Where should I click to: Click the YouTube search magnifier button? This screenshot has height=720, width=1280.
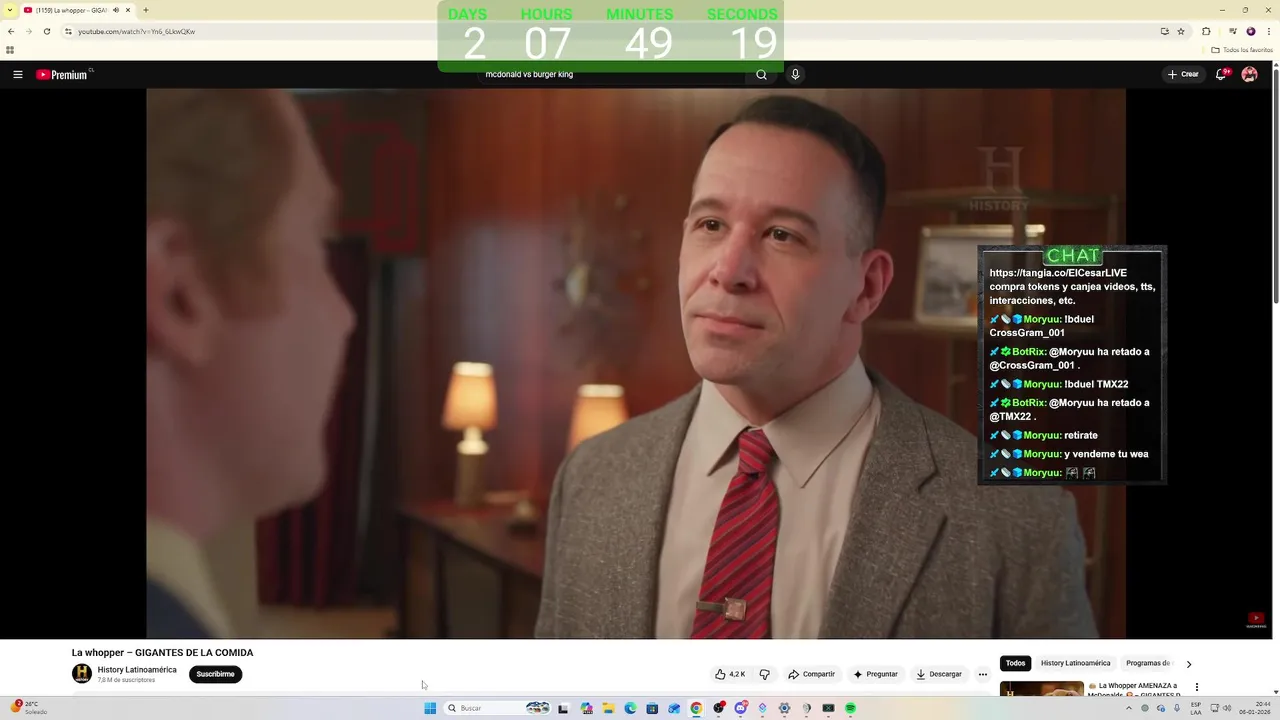(x=761, y=74)
